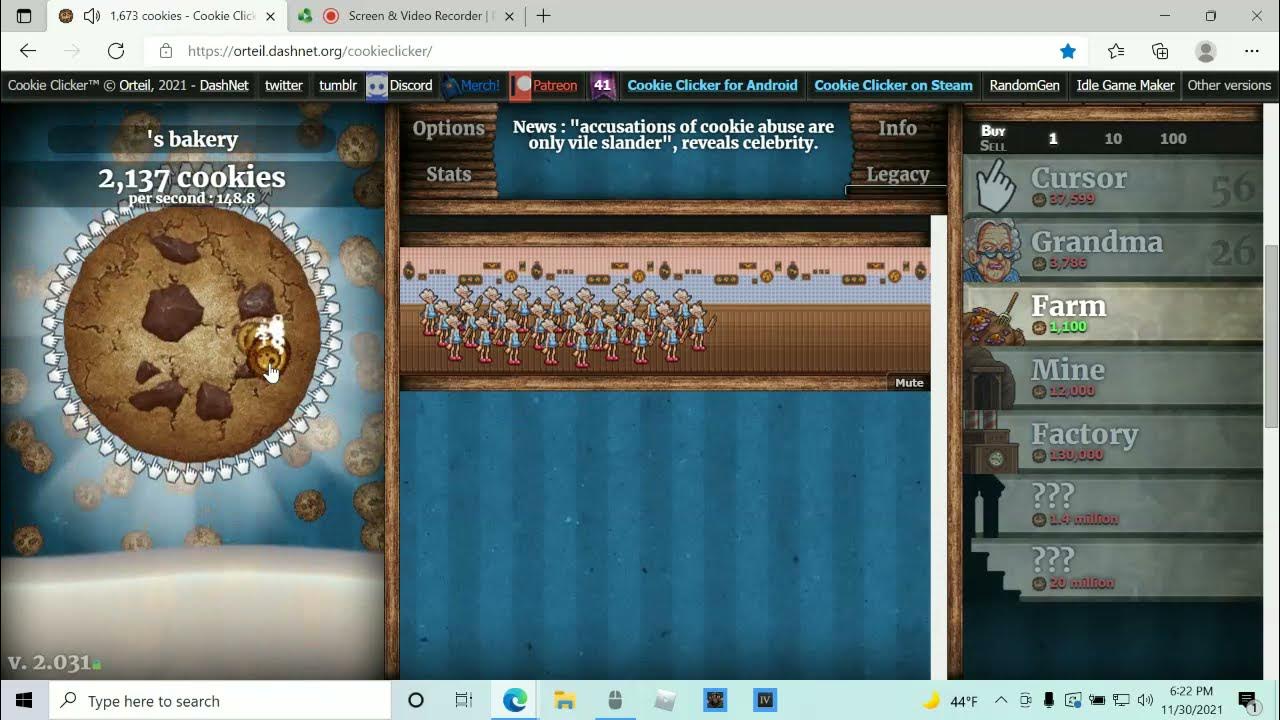1280x720 pixels.
Task: Buy a Cursor building
Action: pos(1113,186)
